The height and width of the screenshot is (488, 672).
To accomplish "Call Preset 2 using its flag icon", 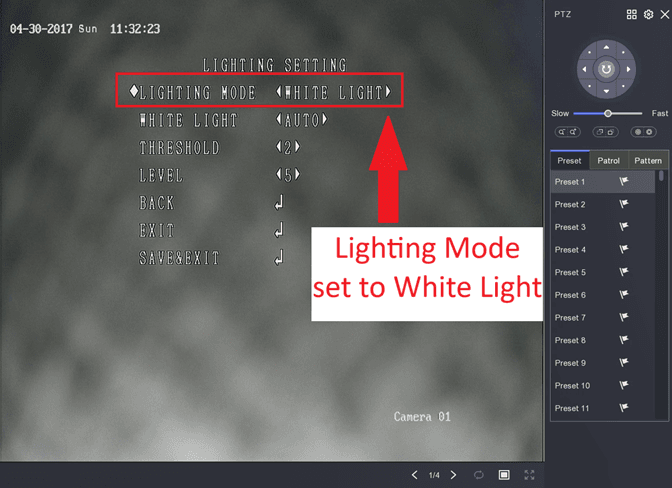I will point(624,204).
